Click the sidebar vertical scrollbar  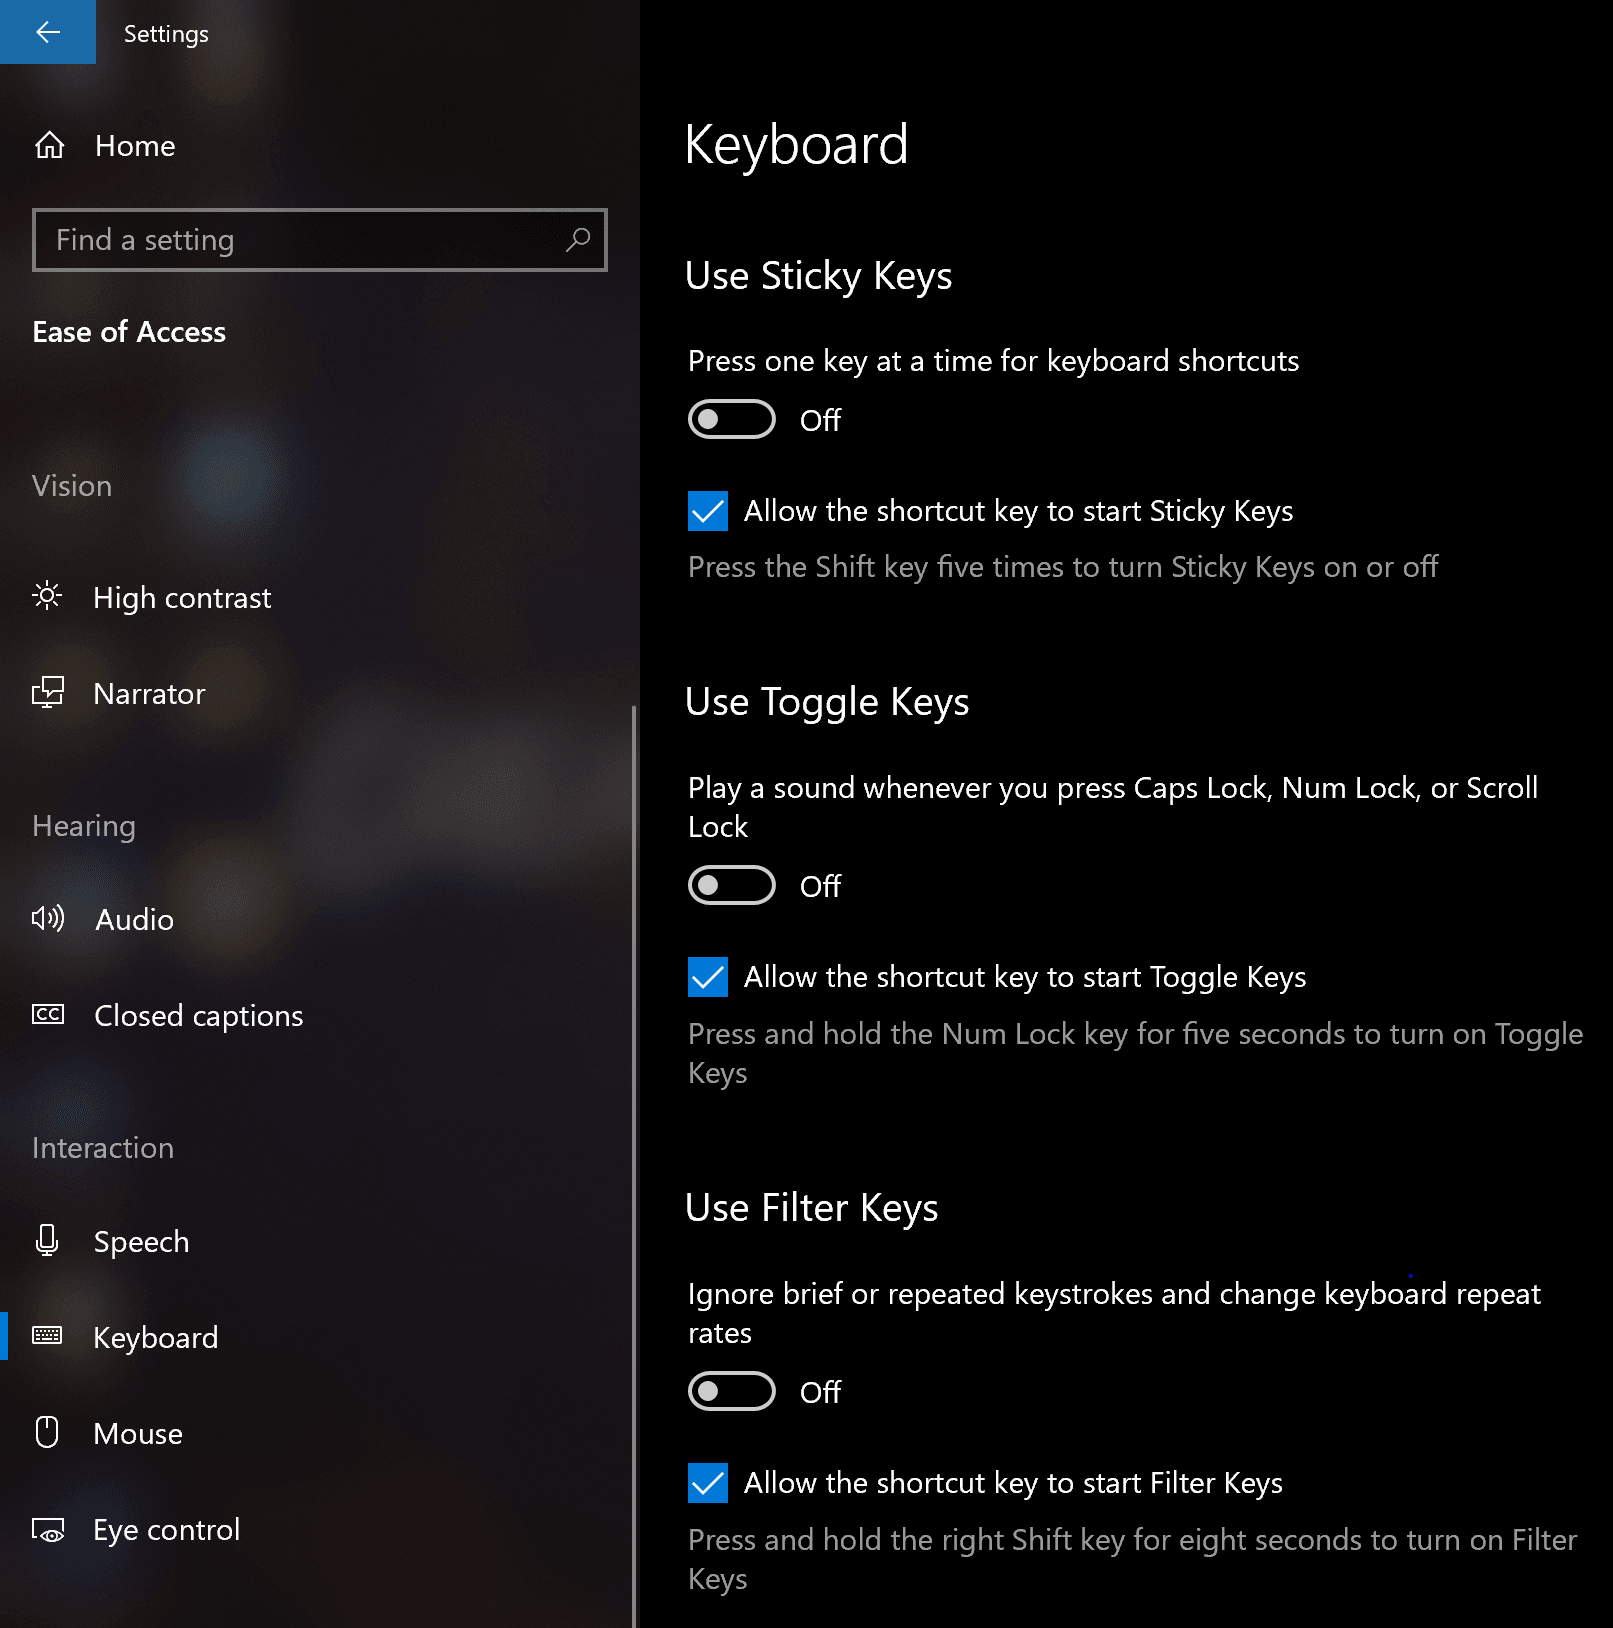[633, 1166]
